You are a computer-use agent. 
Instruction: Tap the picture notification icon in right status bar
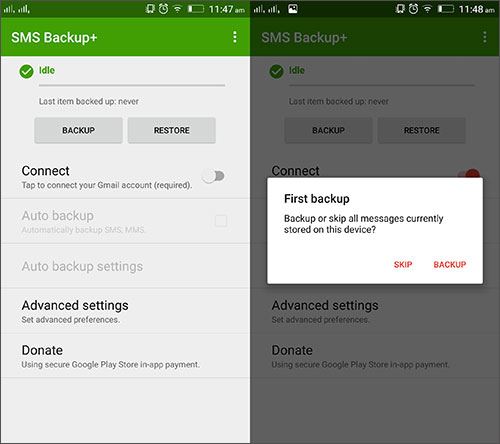(293, 9)
